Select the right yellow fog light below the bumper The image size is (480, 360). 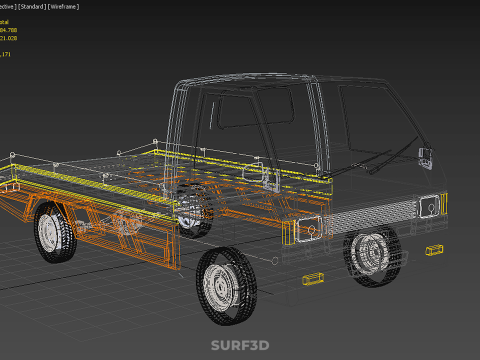coord(434,250)
